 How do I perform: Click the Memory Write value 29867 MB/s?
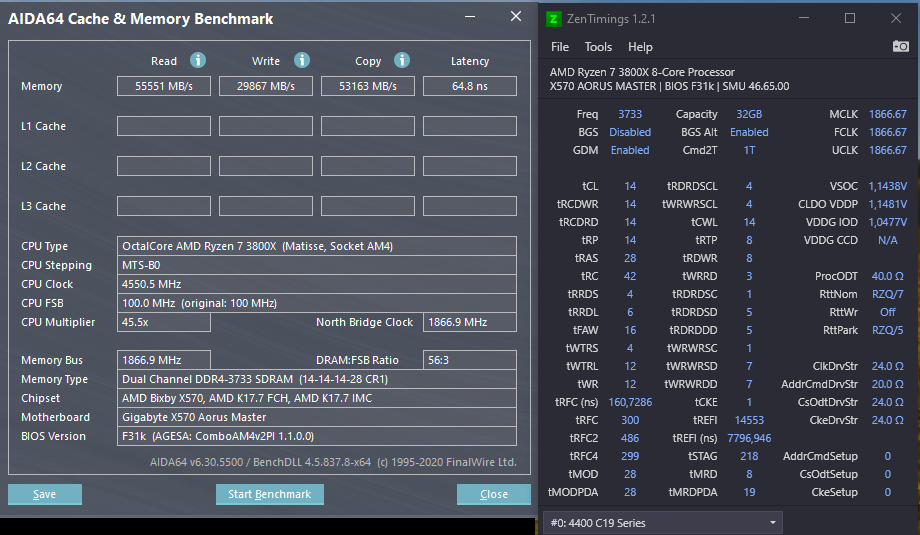point(266,86)
